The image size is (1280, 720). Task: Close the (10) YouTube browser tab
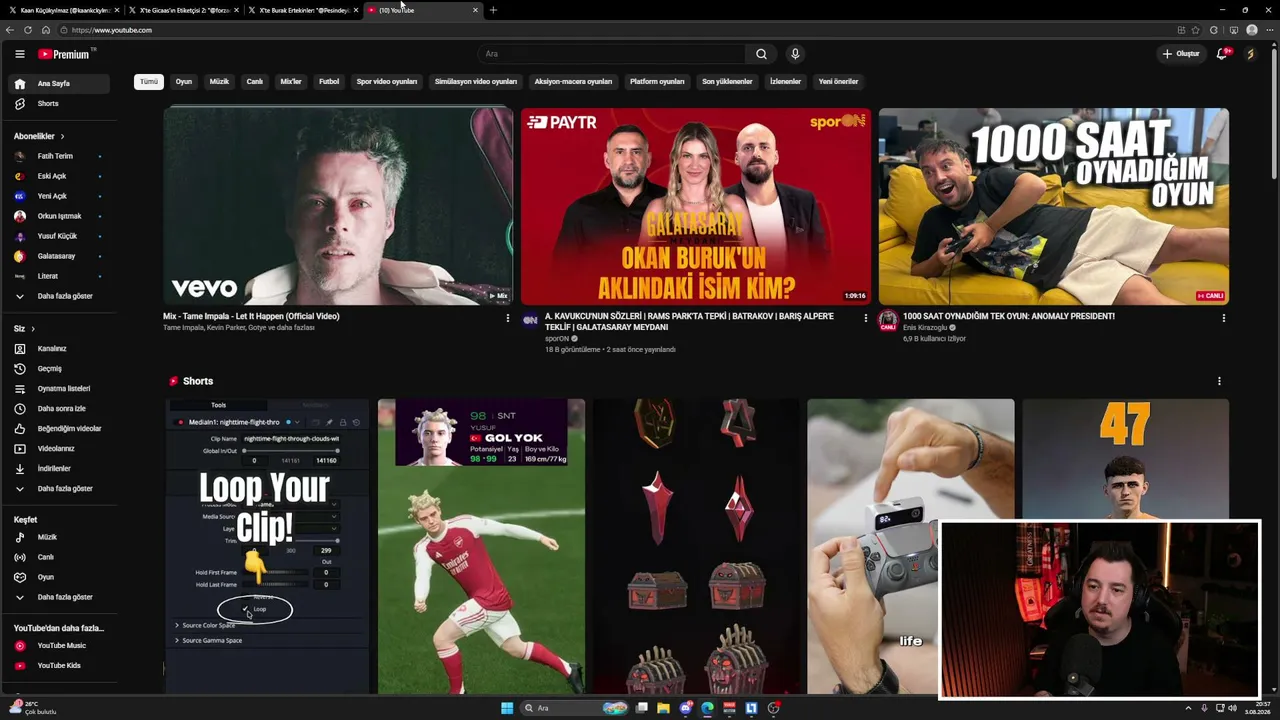pos(475,10)
